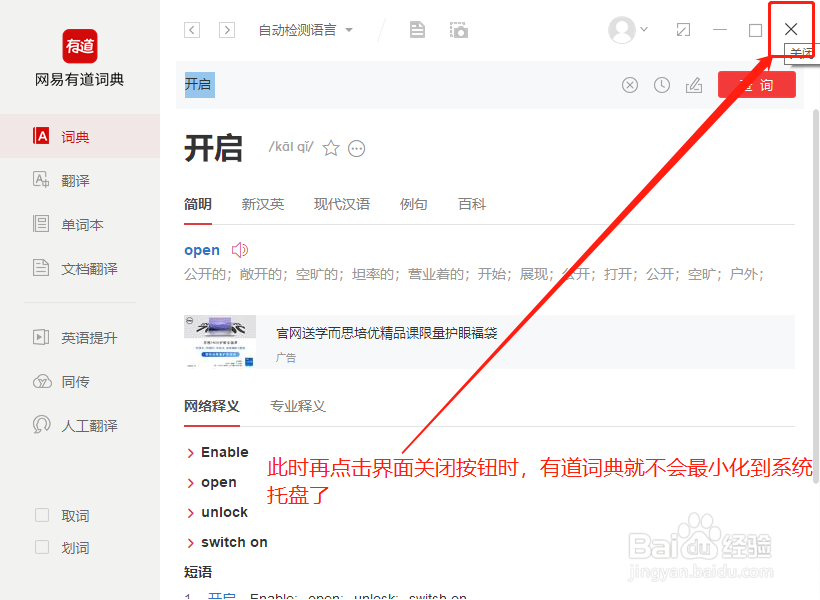Switch to the 现代汉语 tab
The width and height of the screenshot is (820, 600).
[x=341, y=204]
